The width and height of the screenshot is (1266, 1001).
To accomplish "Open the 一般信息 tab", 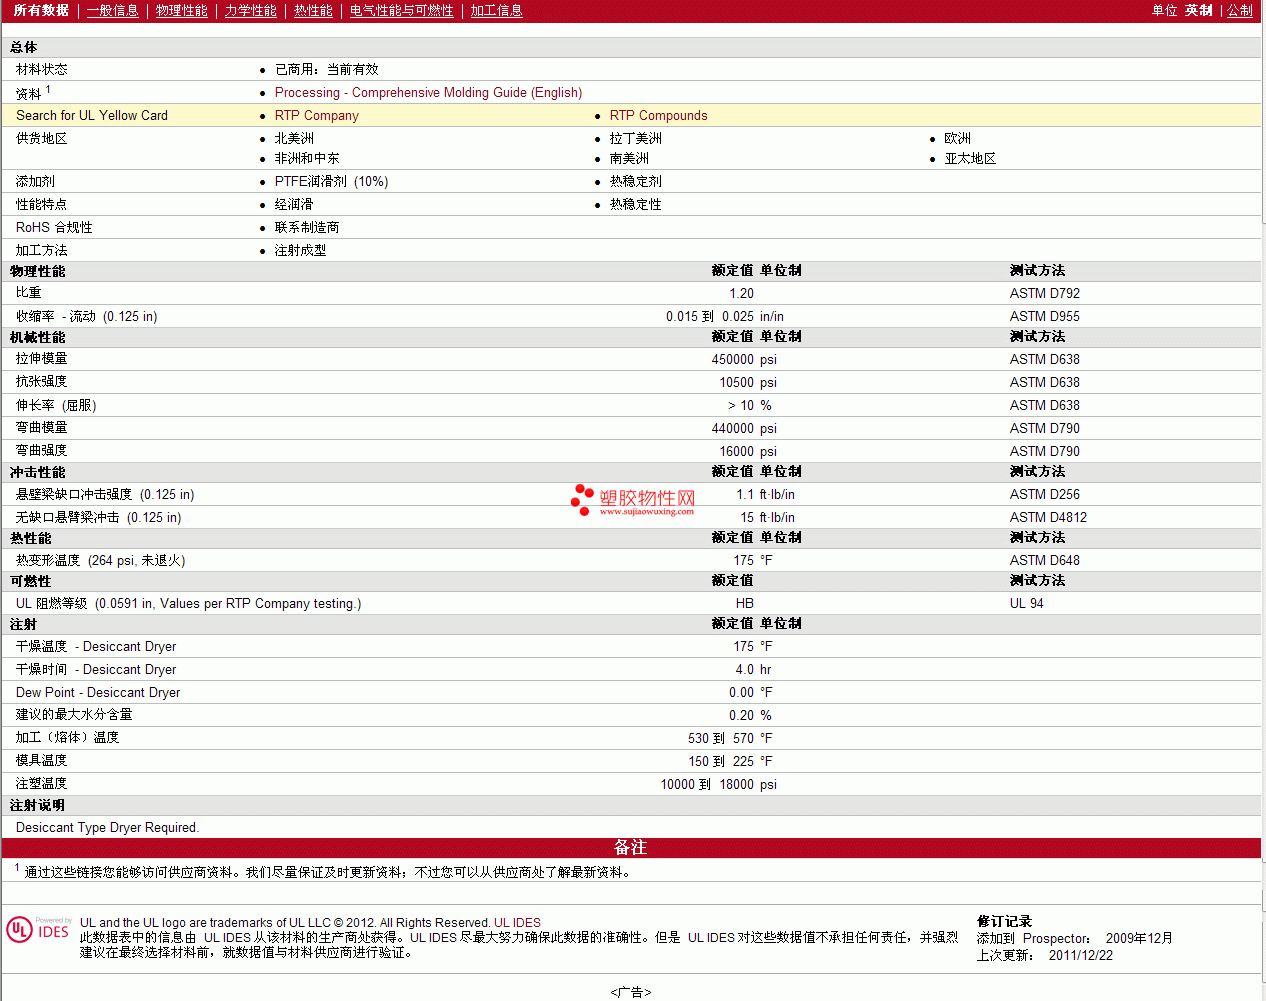I will [112, 10].
